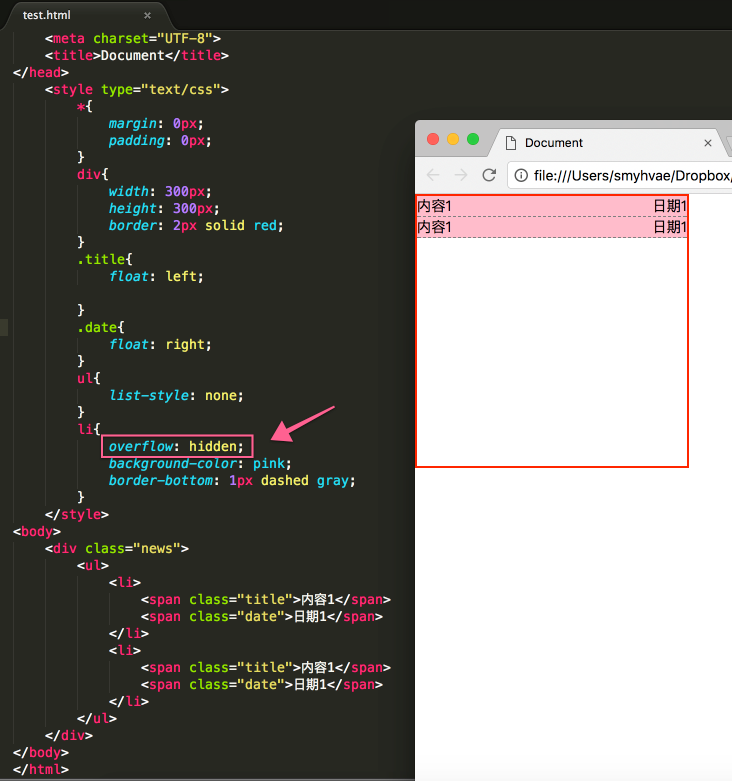Click the site info icon in address bar

point(521,175)
